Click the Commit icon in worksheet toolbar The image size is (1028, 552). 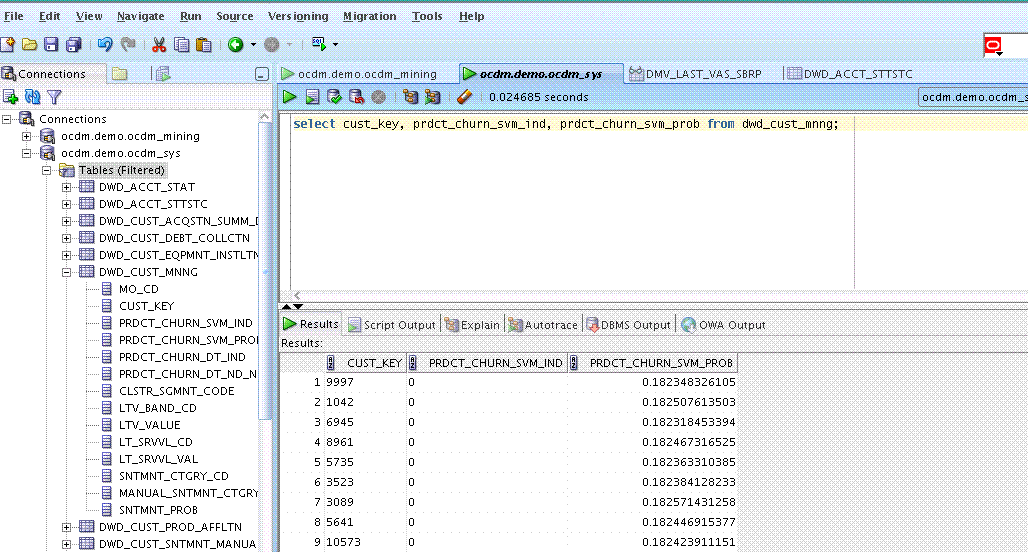(x=334, y=97)
